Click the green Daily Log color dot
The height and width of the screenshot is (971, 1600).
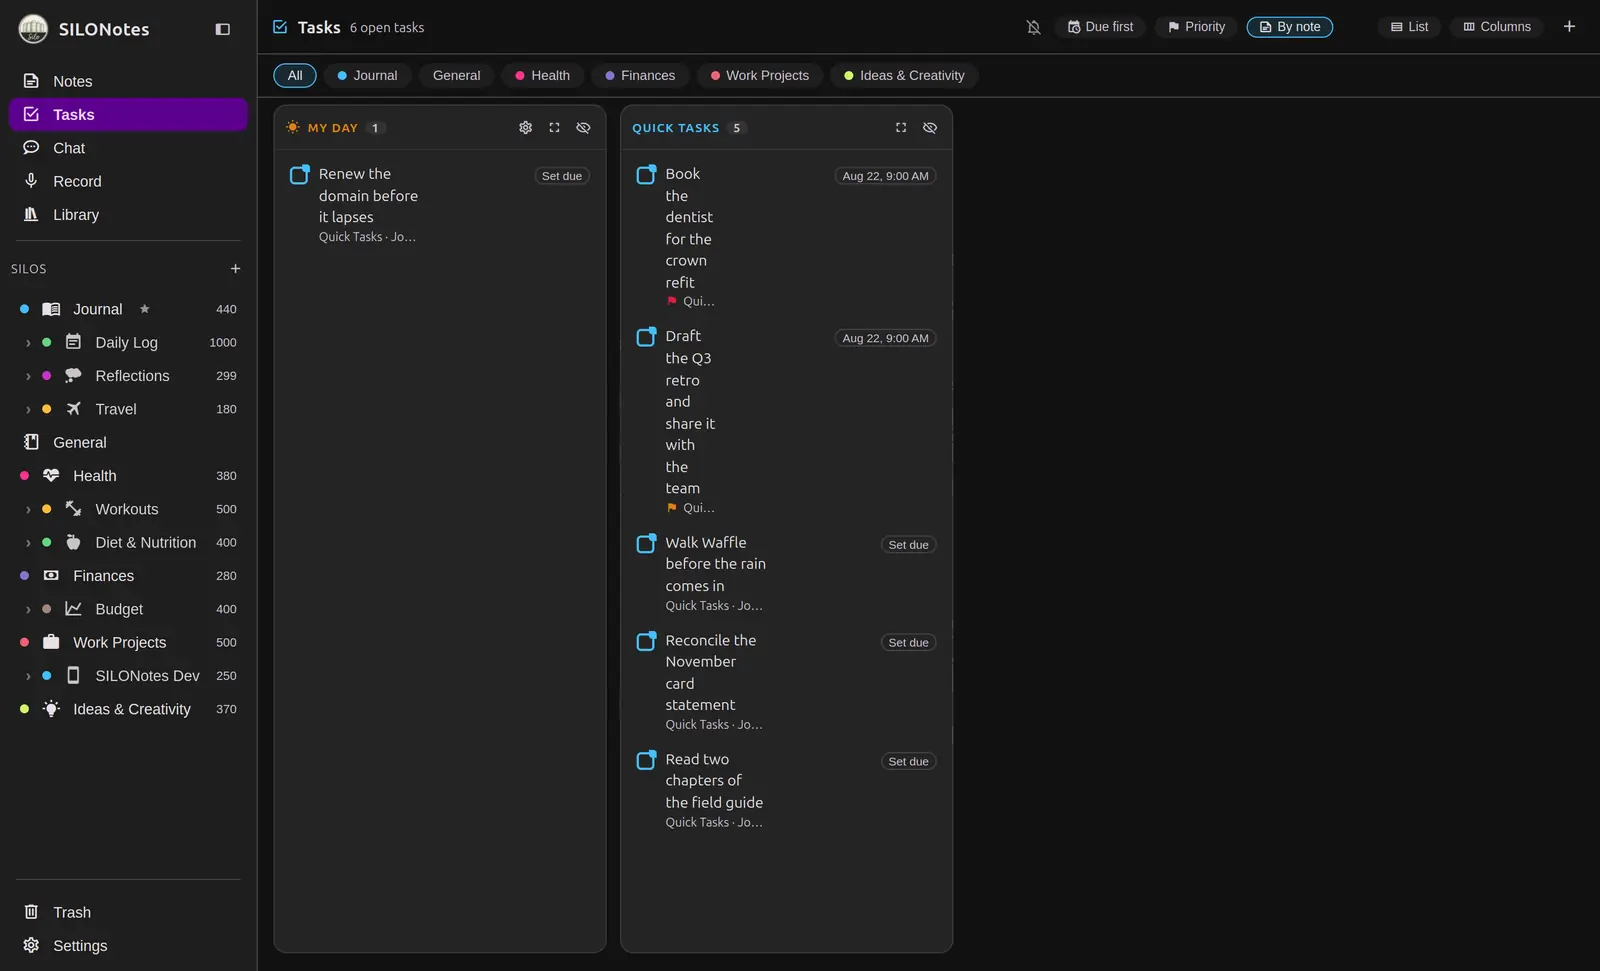(46, 342)
